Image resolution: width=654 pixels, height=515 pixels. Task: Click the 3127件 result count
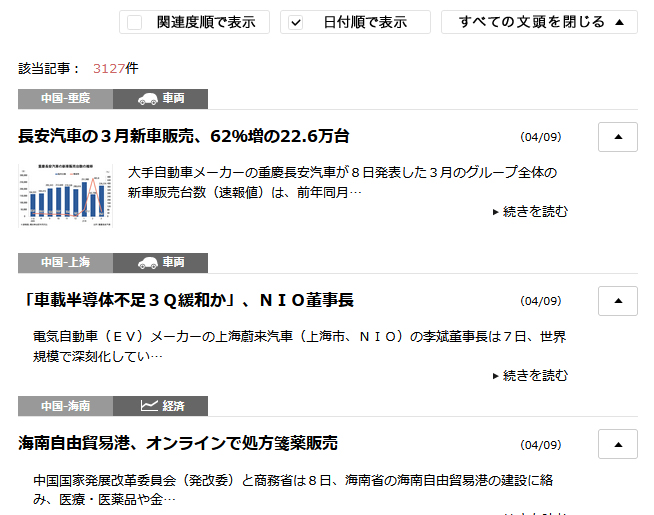pyautogui.click(x=116, y=68)
